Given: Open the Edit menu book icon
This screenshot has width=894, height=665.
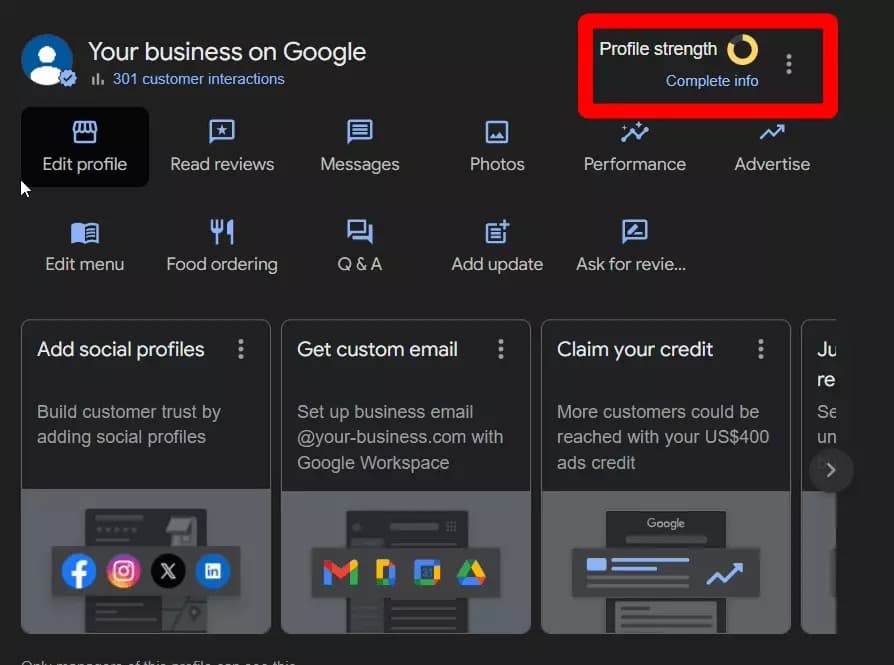Looking at the screenshot, I should (x=85, y=232).
